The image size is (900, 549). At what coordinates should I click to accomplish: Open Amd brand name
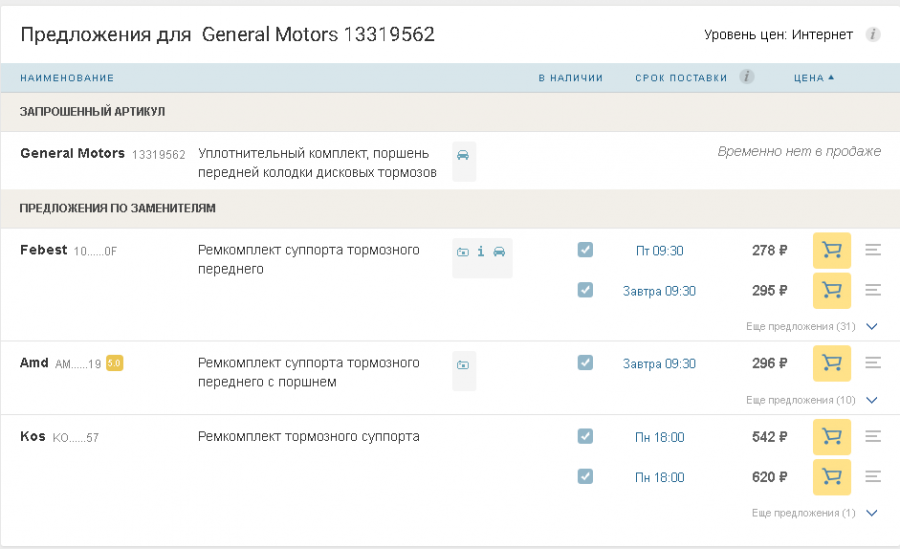coord(34,363)
